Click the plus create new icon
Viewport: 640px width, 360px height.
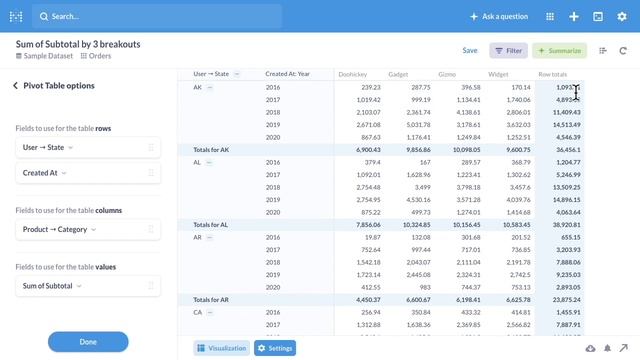tap(574, 16)
